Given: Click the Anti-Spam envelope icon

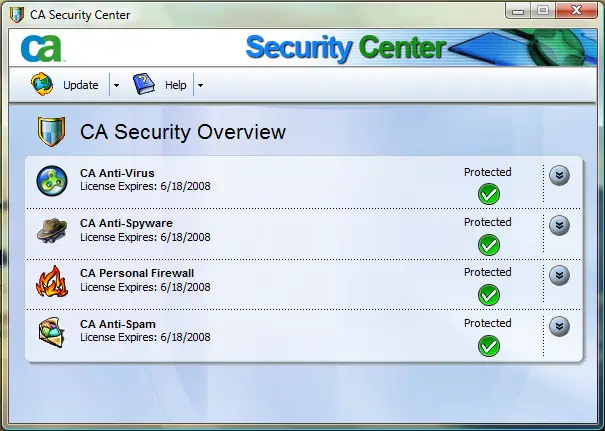Looking at the screenshot, I should pyautogui.click(x=51, y=332).
